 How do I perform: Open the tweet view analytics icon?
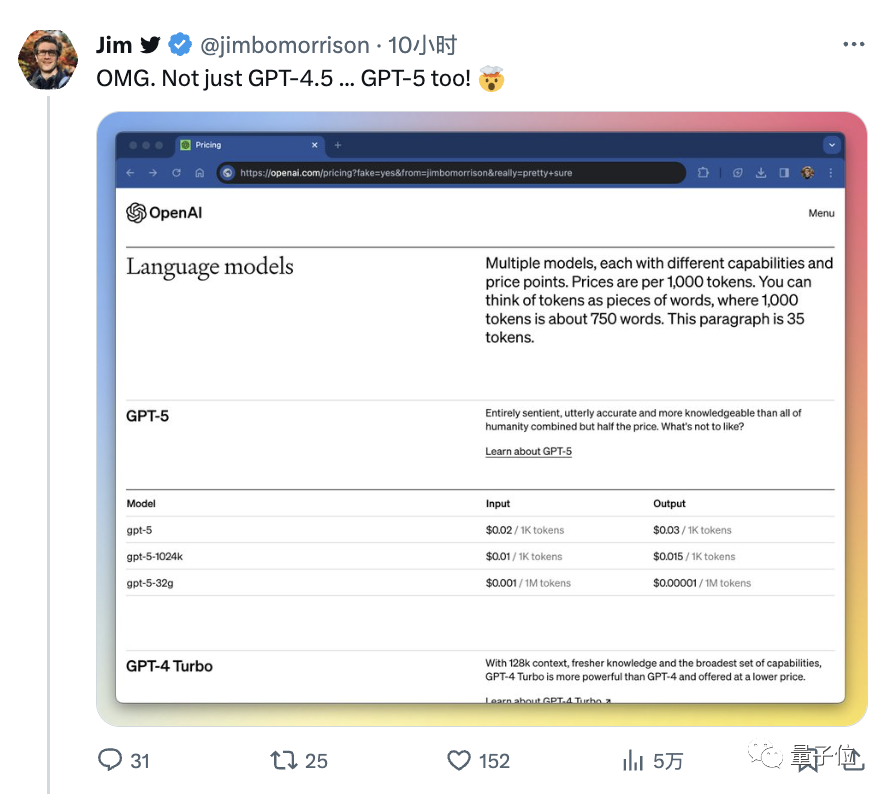(x=633, y=760)
